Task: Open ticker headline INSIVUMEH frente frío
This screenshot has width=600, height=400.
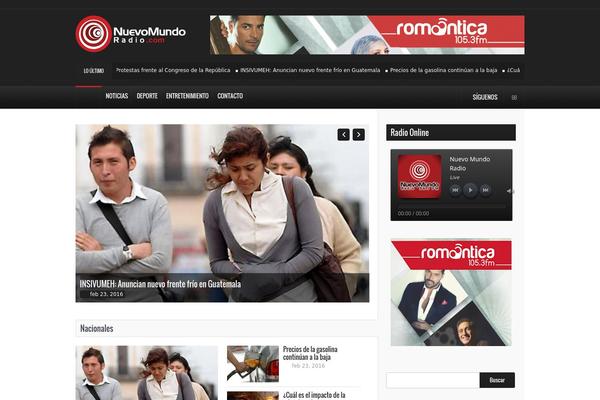Action: point(310,70)
